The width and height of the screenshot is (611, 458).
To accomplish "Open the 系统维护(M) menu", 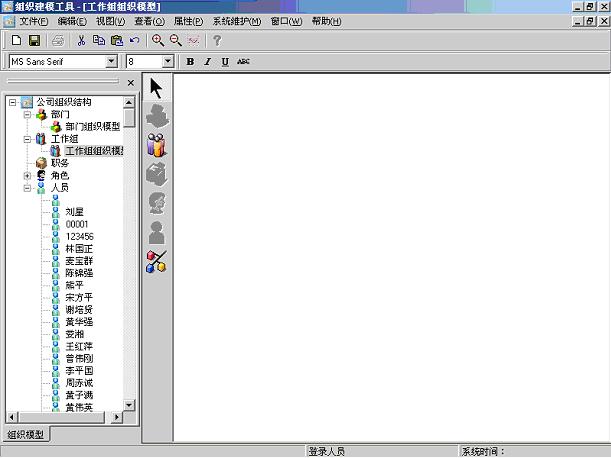I will (x=237, y=21).
